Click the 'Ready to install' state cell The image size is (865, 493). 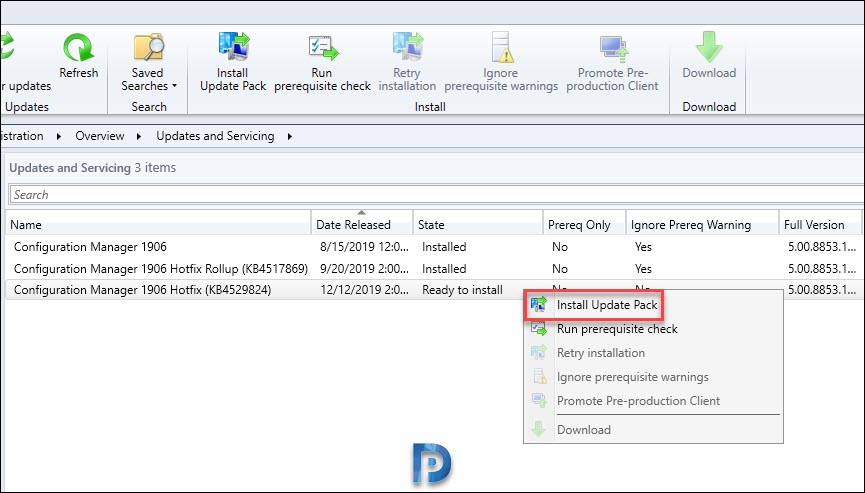(462, 290)
